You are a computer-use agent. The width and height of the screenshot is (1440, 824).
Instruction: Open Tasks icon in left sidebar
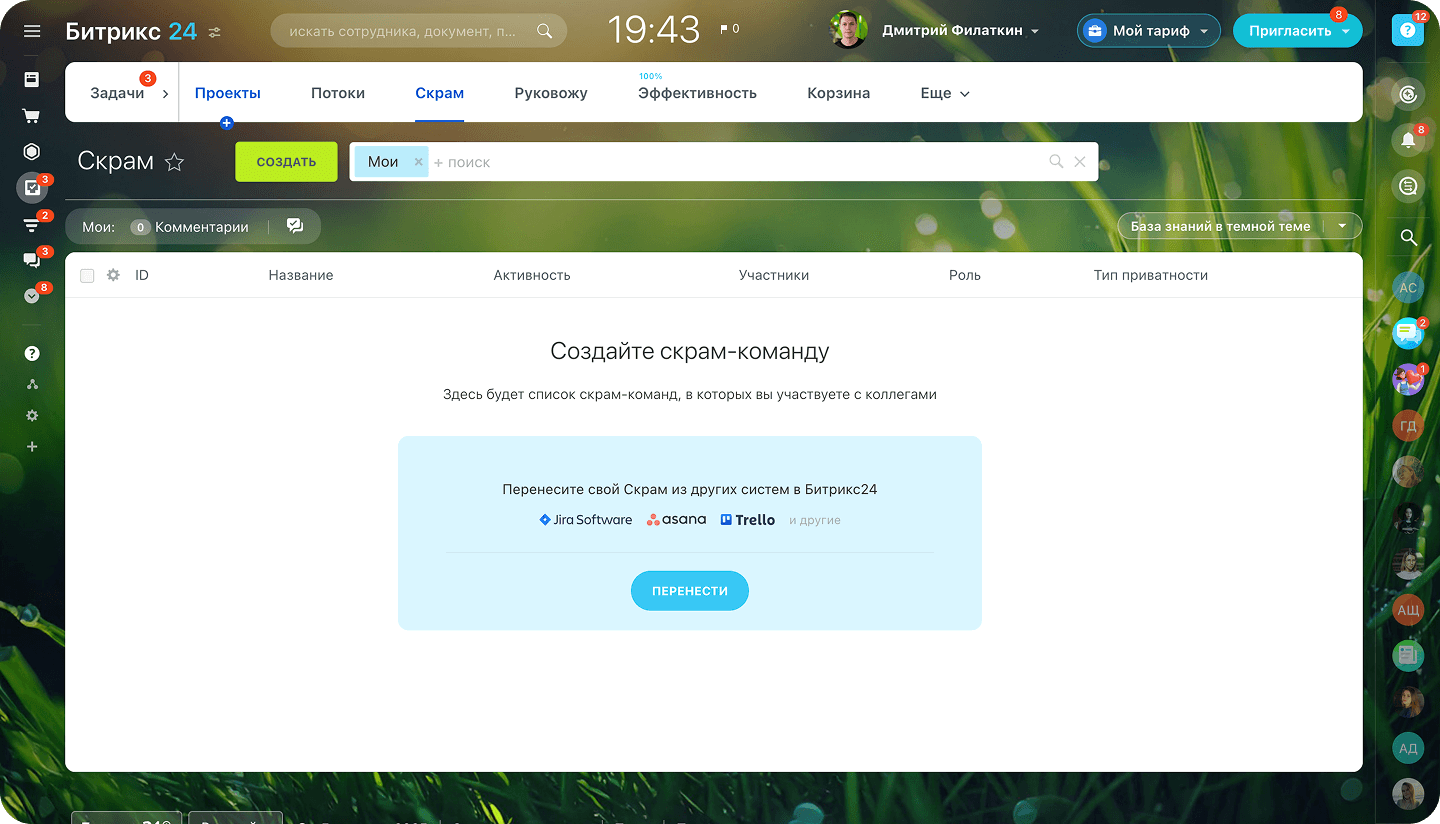pyautogui.click(x=32, y=187)
